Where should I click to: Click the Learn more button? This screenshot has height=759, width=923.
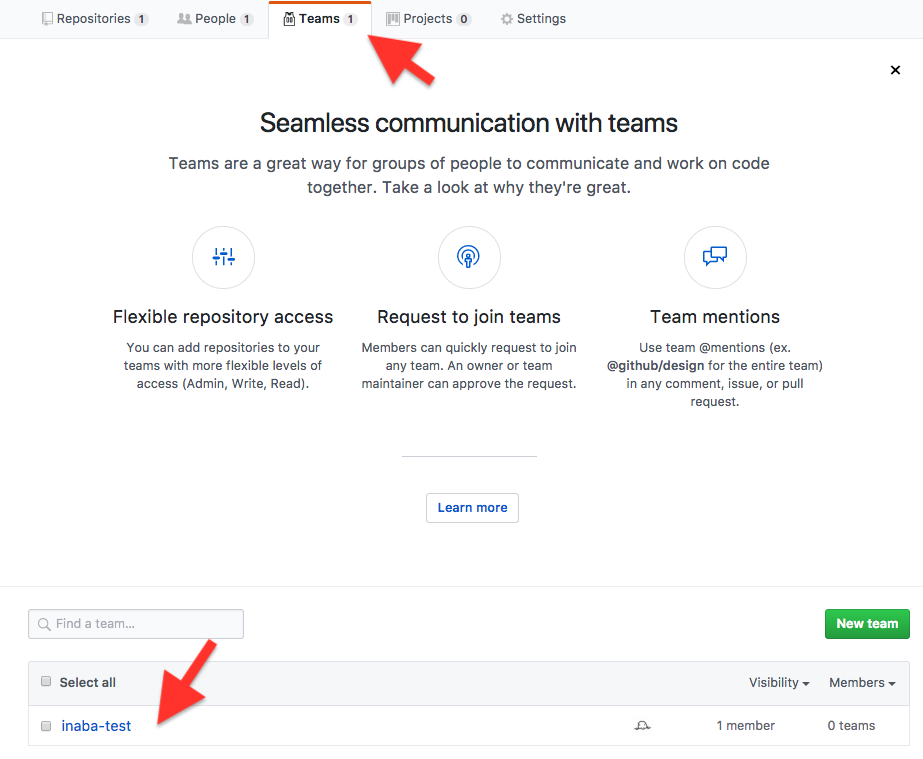(472, 508)
